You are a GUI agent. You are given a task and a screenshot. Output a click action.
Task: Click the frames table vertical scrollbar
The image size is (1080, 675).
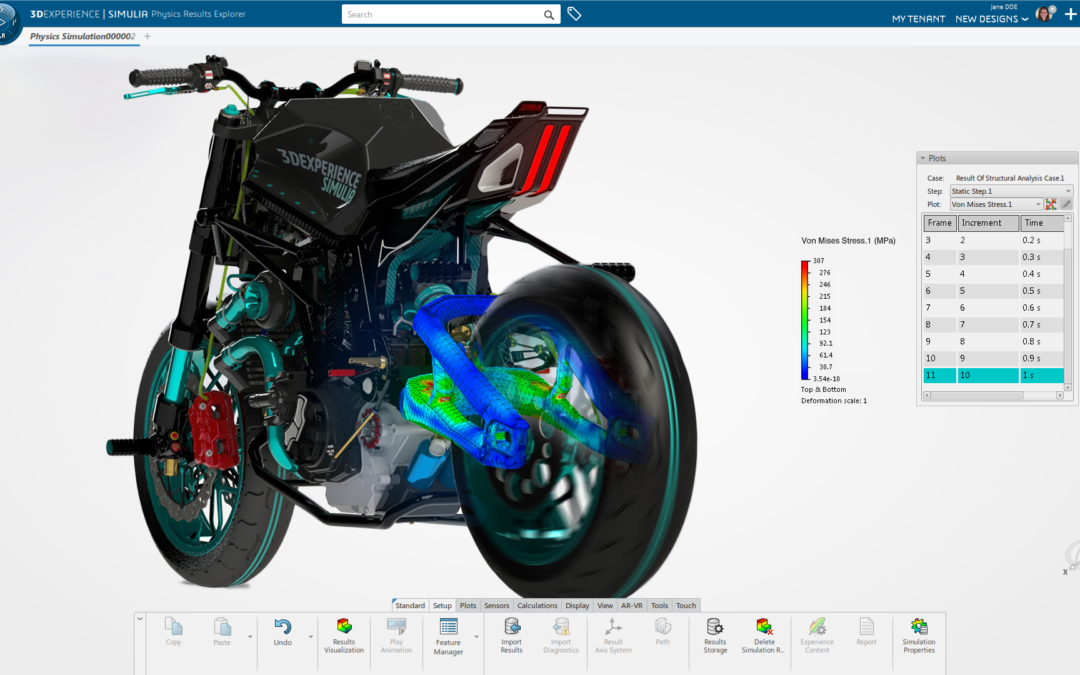click(1068, 303)
